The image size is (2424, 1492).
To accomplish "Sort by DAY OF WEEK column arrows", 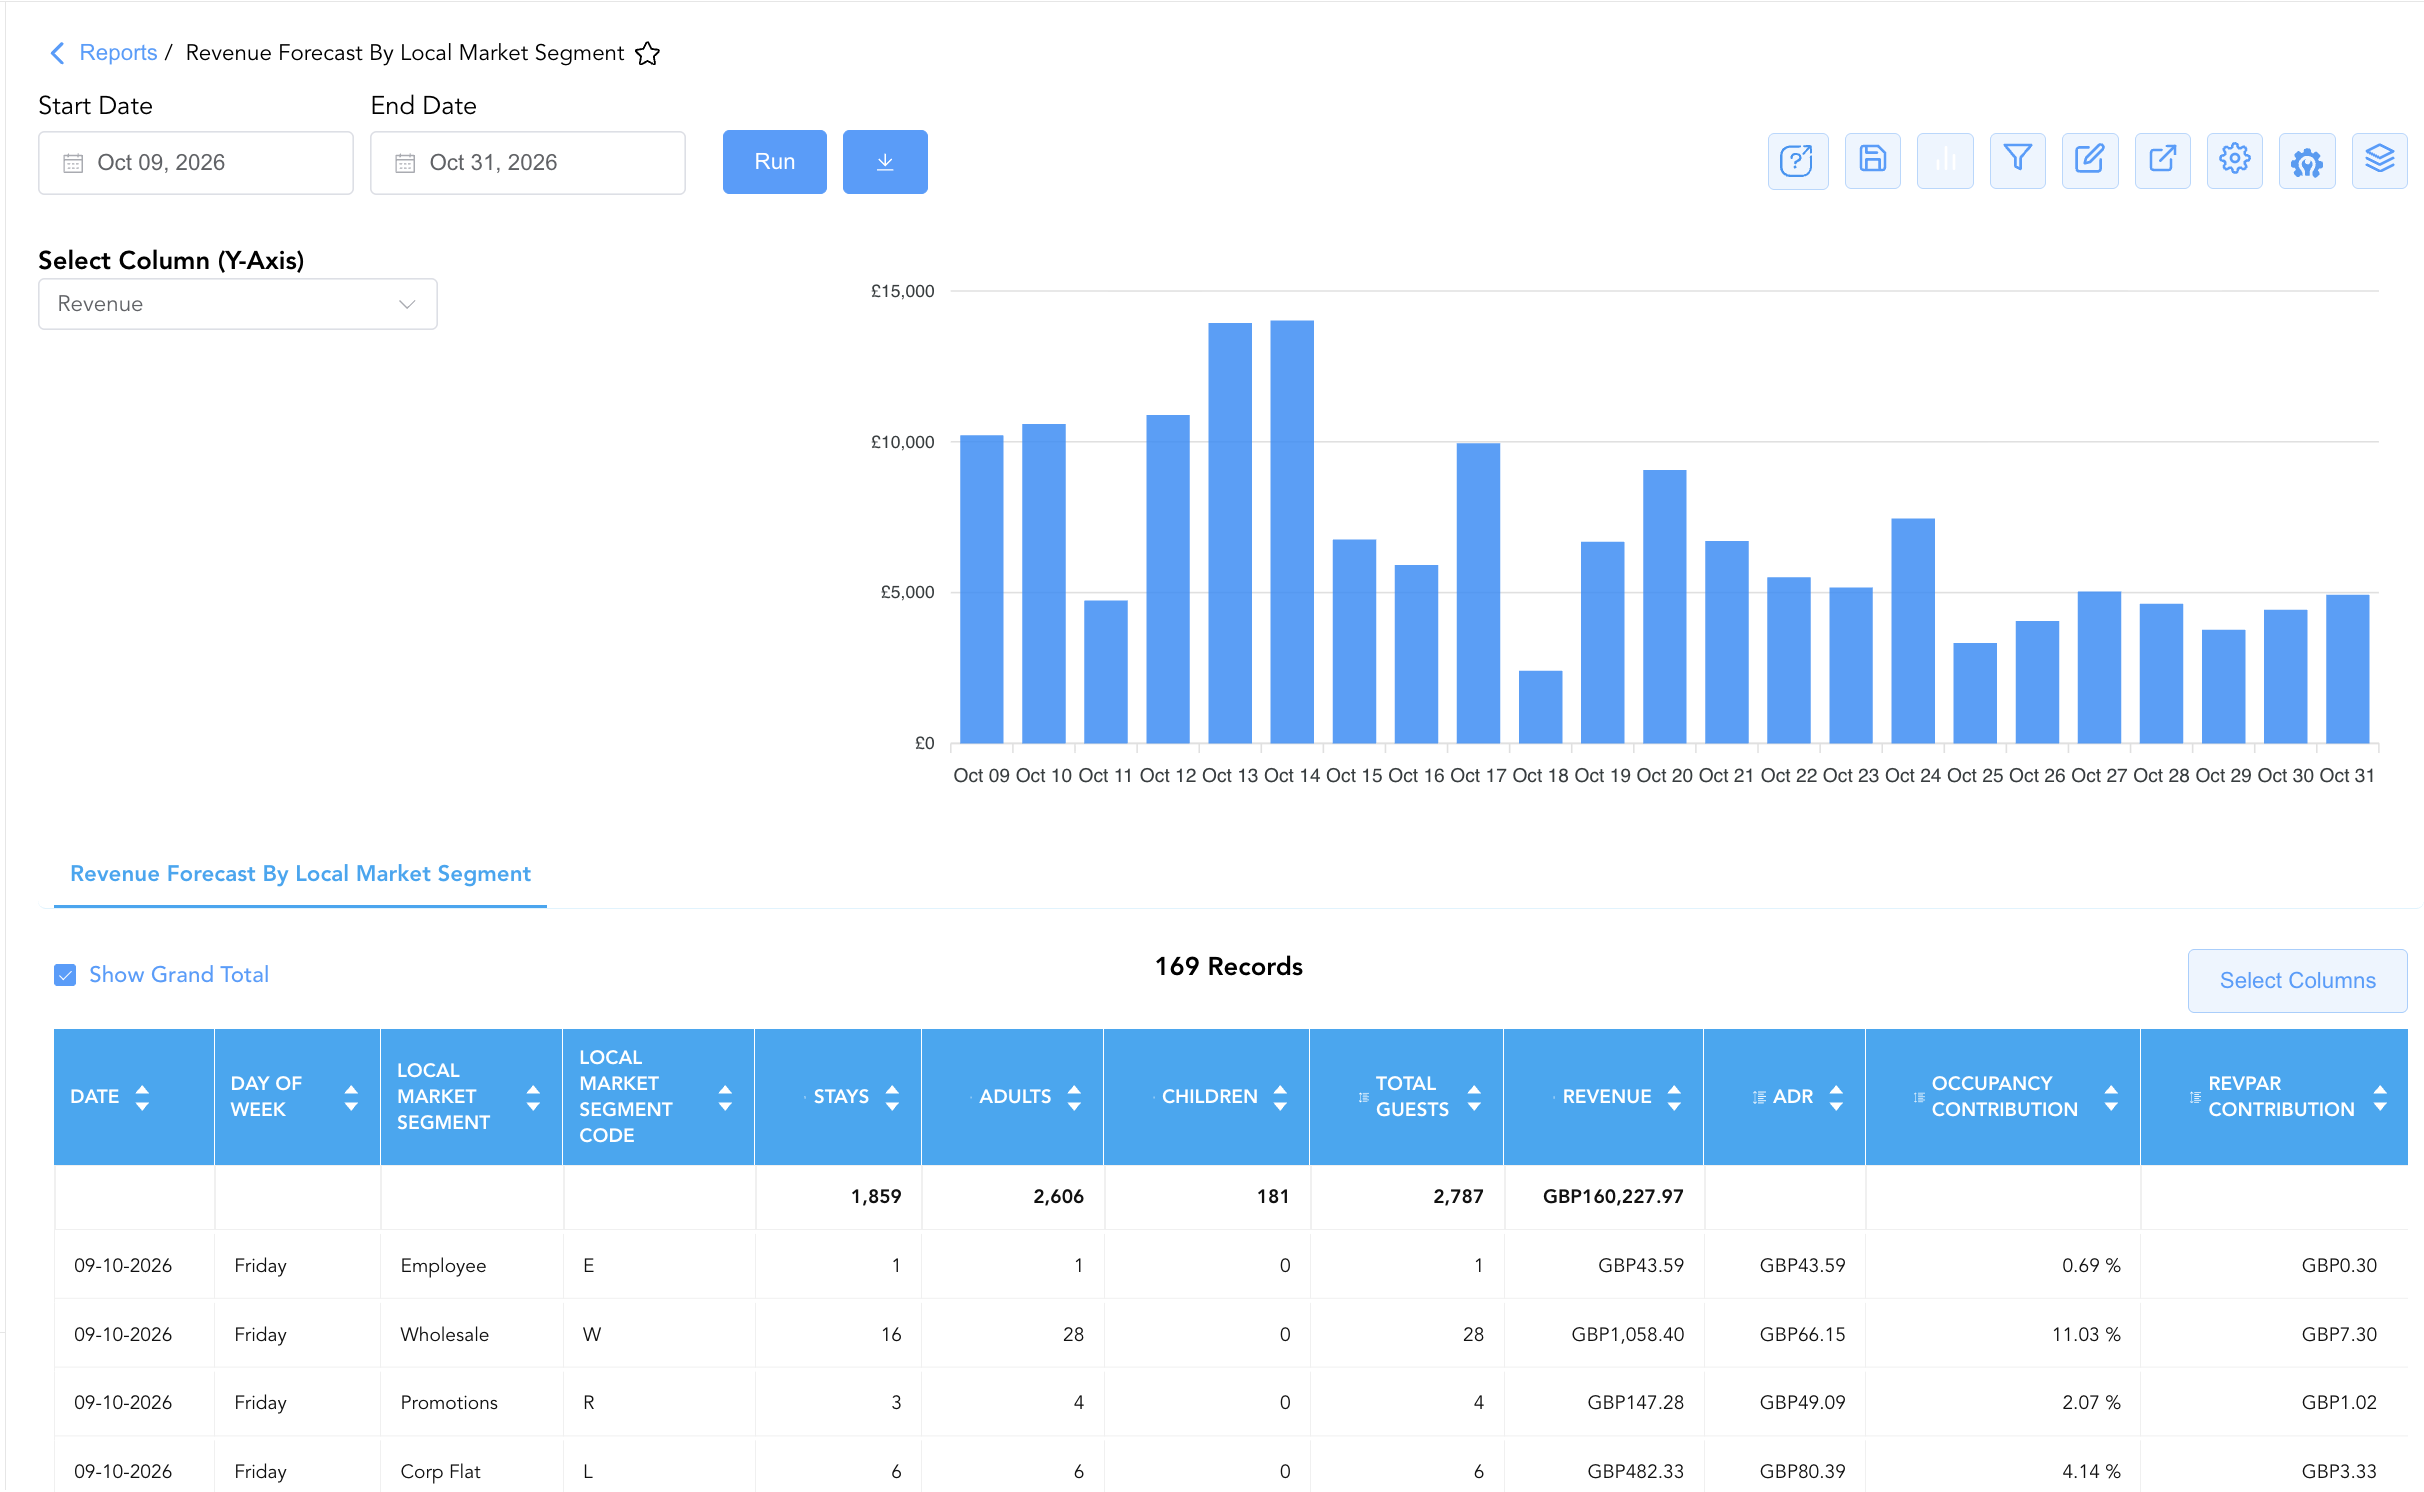I will 351,1097.
